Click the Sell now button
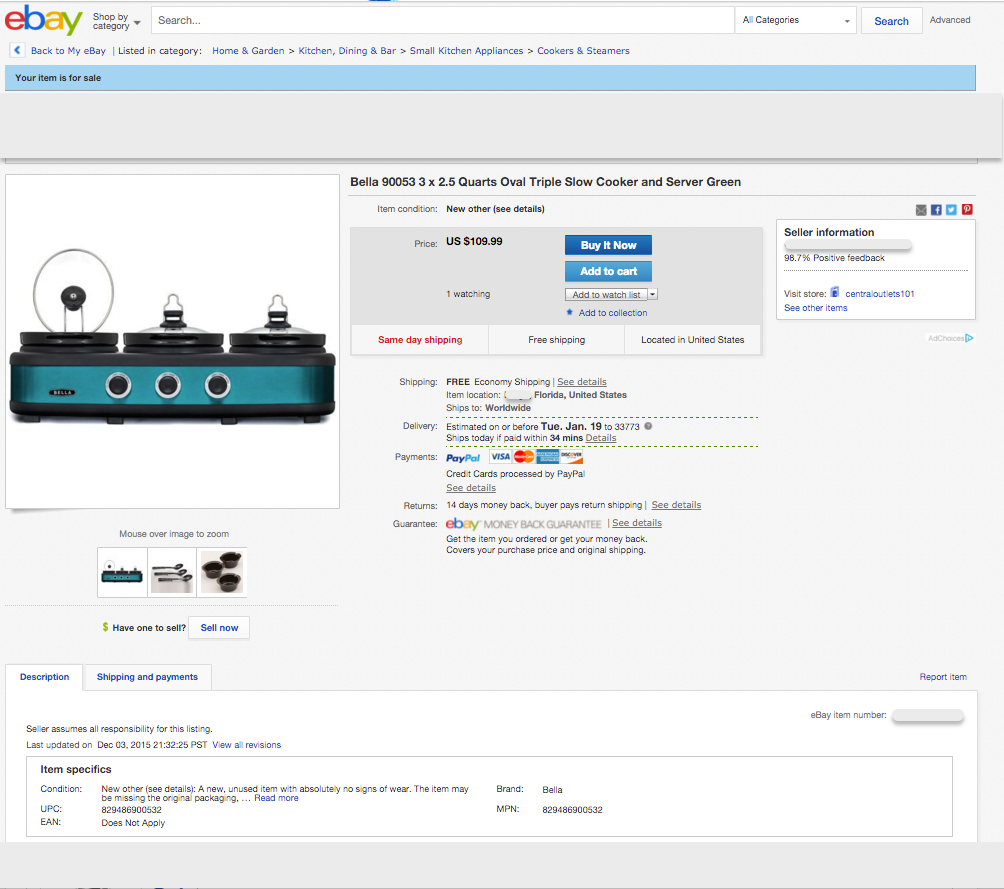The height and width of the screenshot is (889, 1004). (x=219, y=628)
